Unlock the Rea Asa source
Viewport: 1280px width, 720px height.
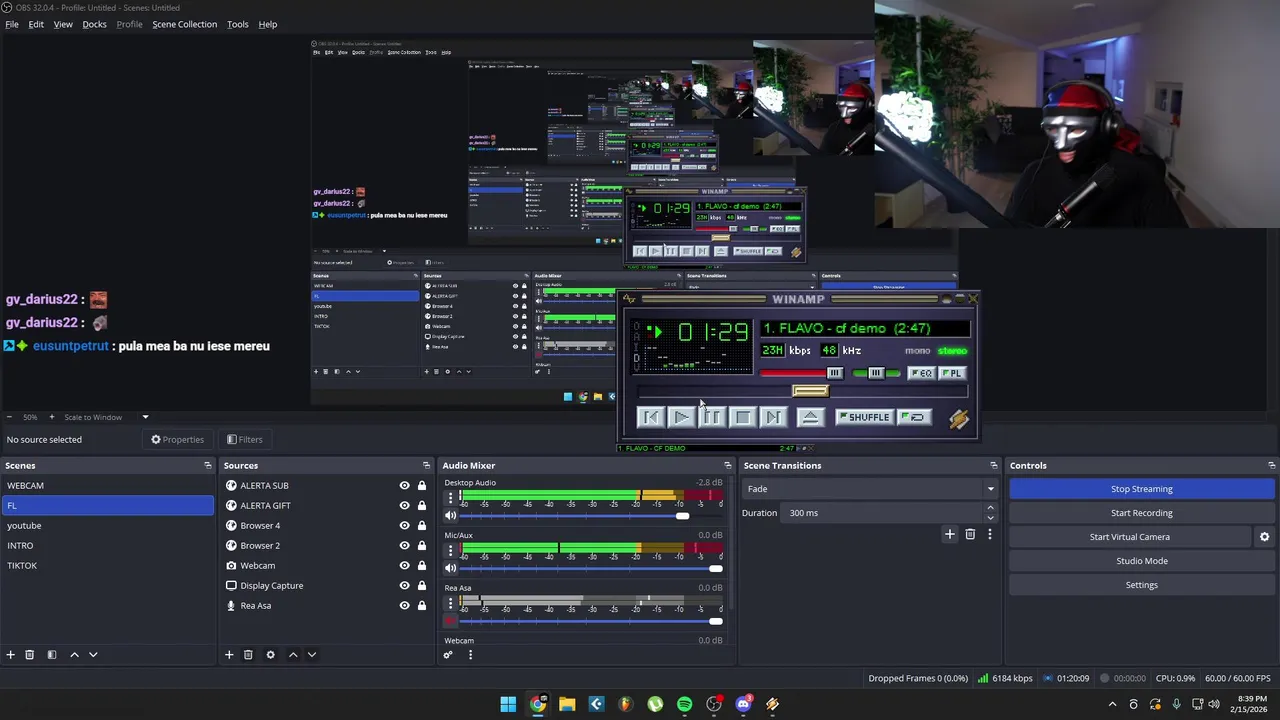422,606
